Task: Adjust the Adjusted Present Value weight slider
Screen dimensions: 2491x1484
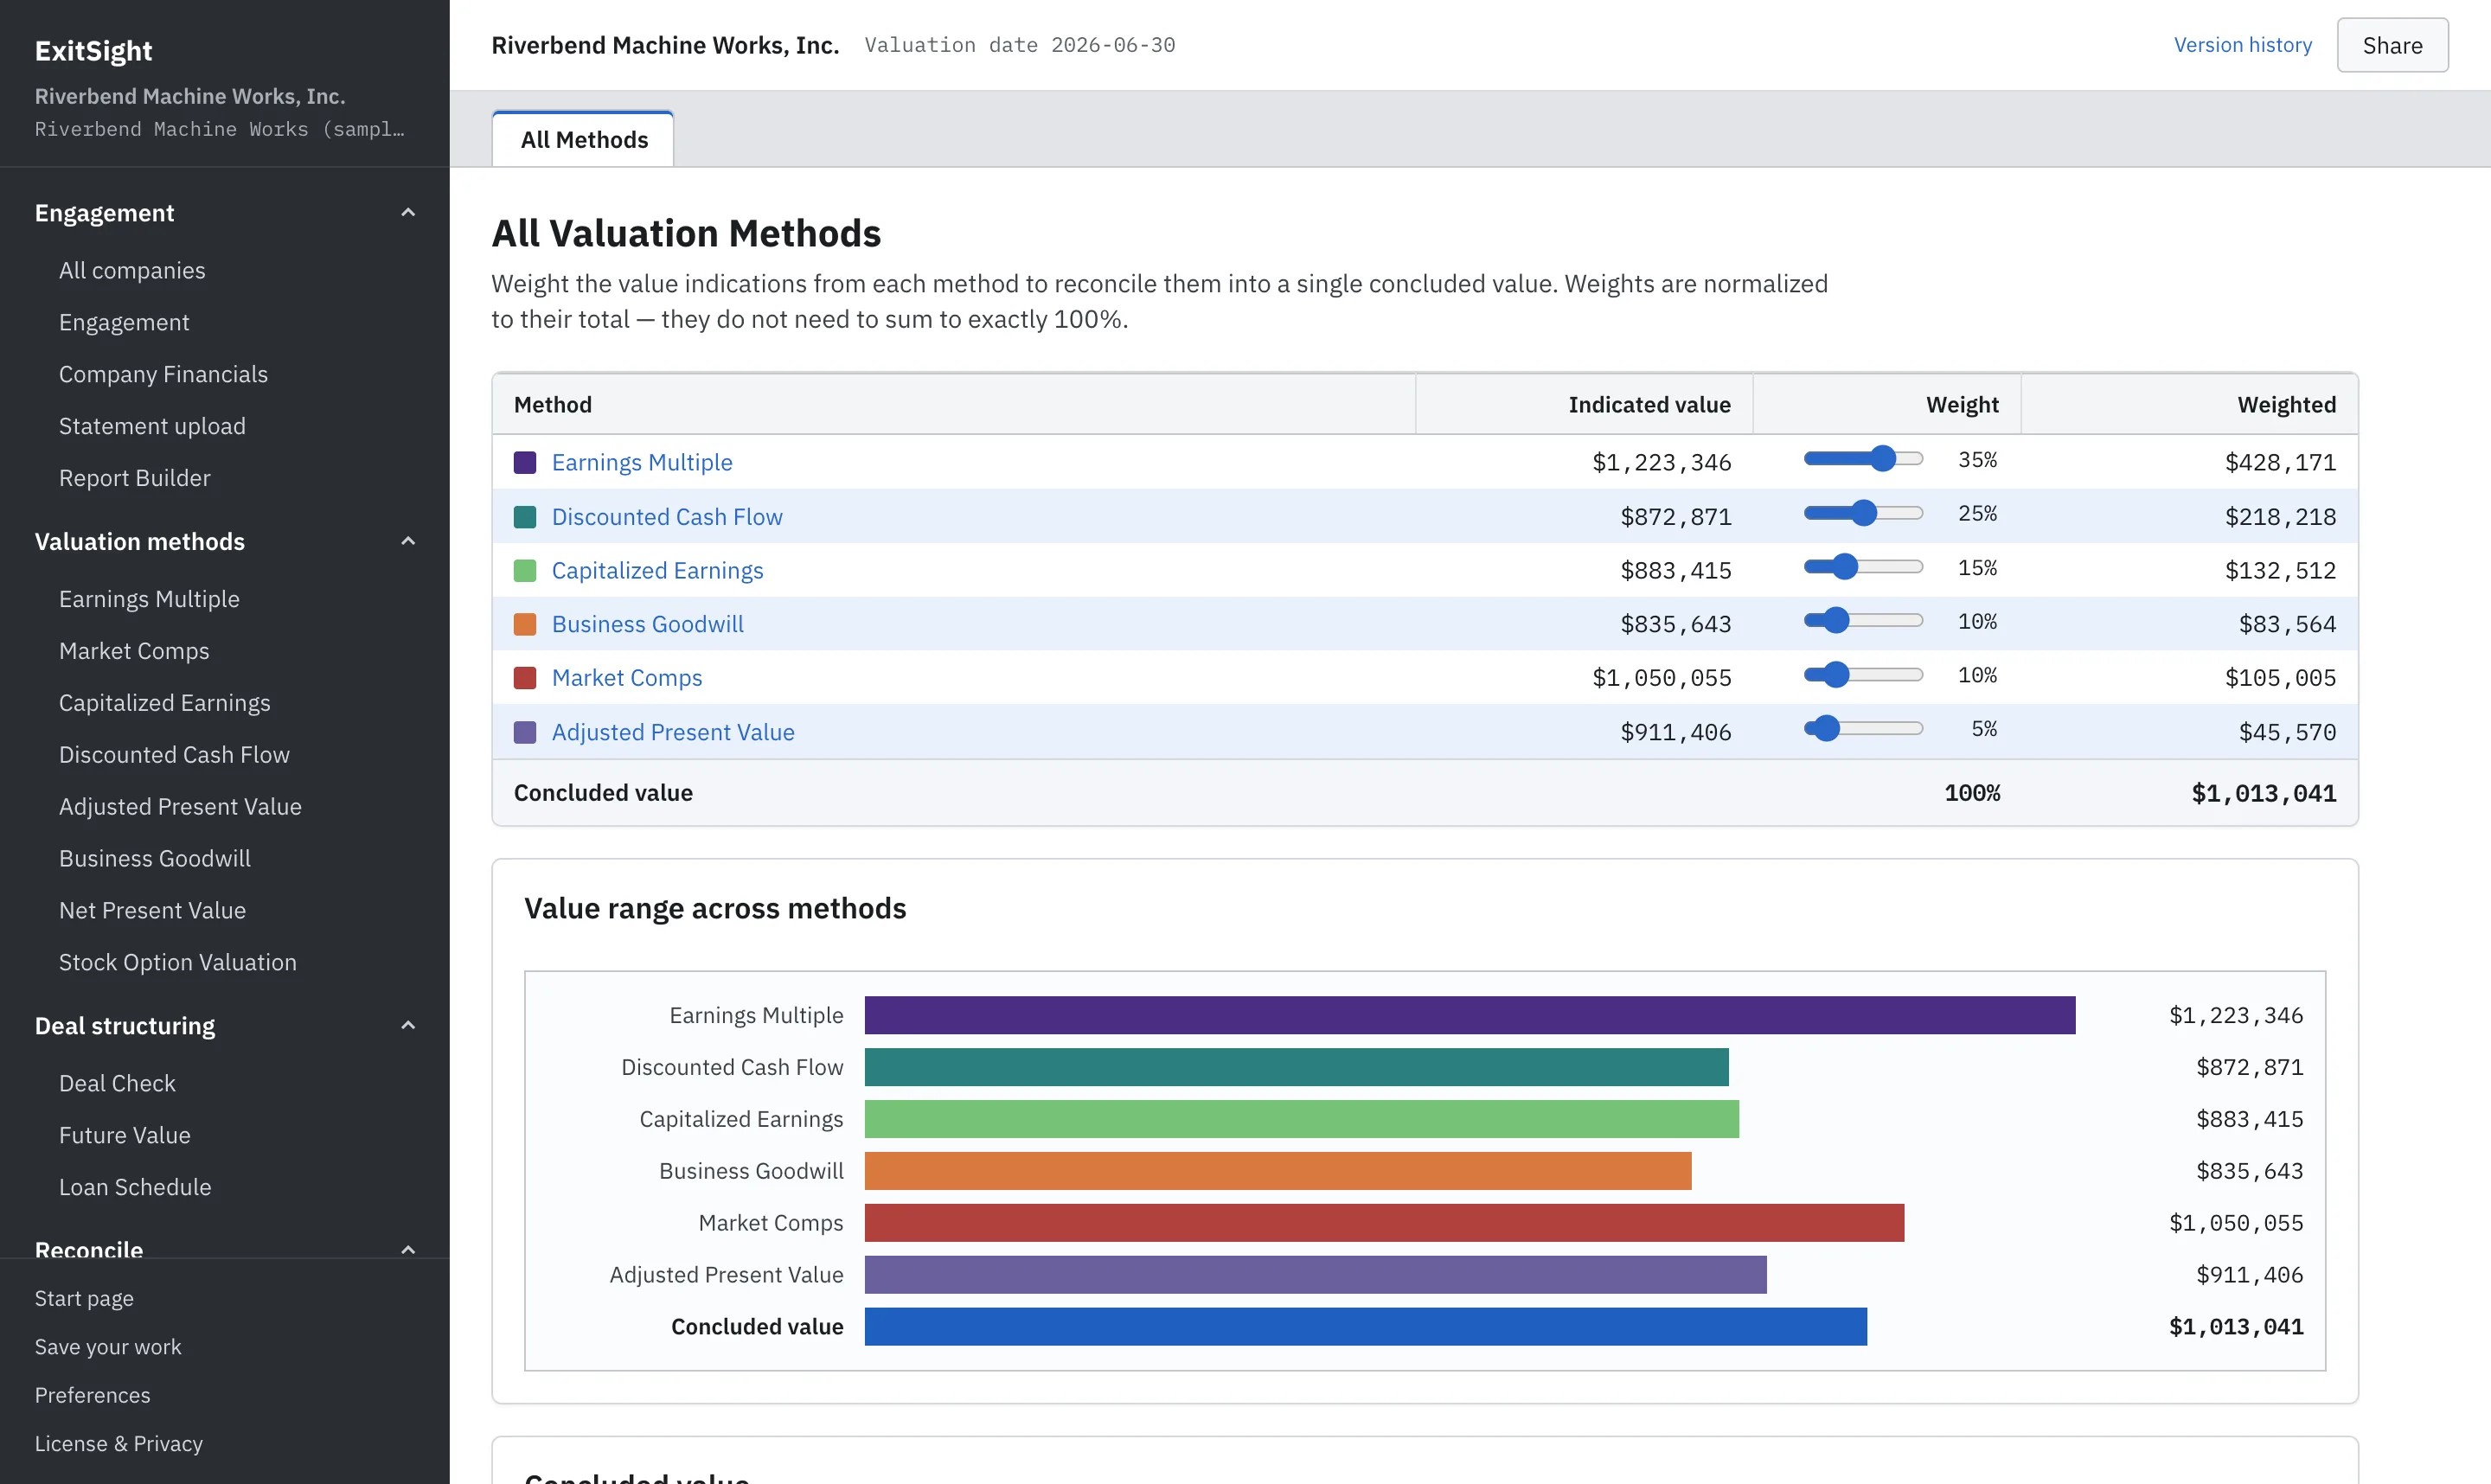Action: pos(1863,729)
